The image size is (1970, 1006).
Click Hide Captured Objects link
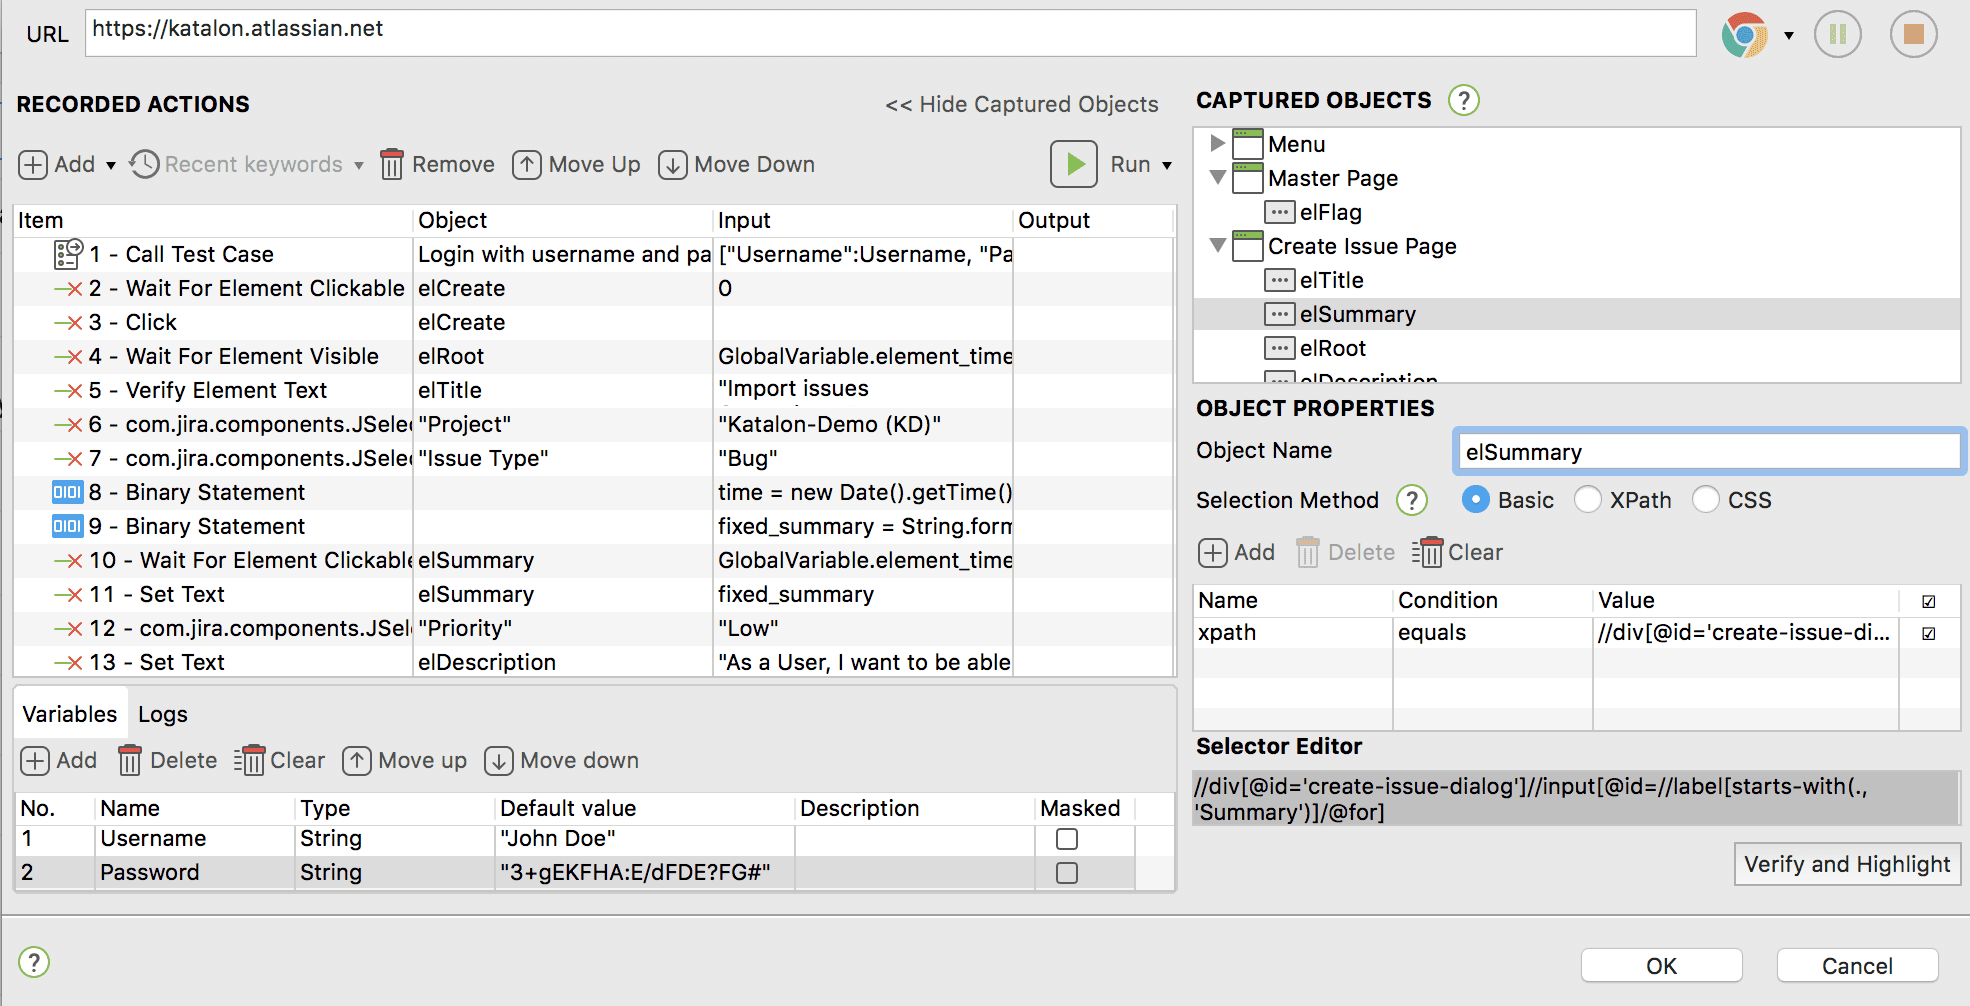coord(1022,104)
